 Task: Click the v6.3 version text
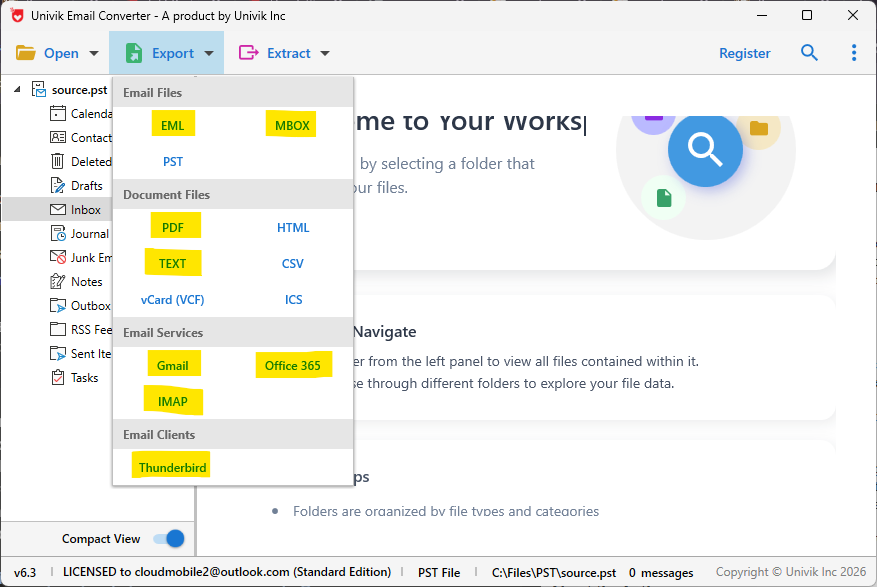click(25, 572)
